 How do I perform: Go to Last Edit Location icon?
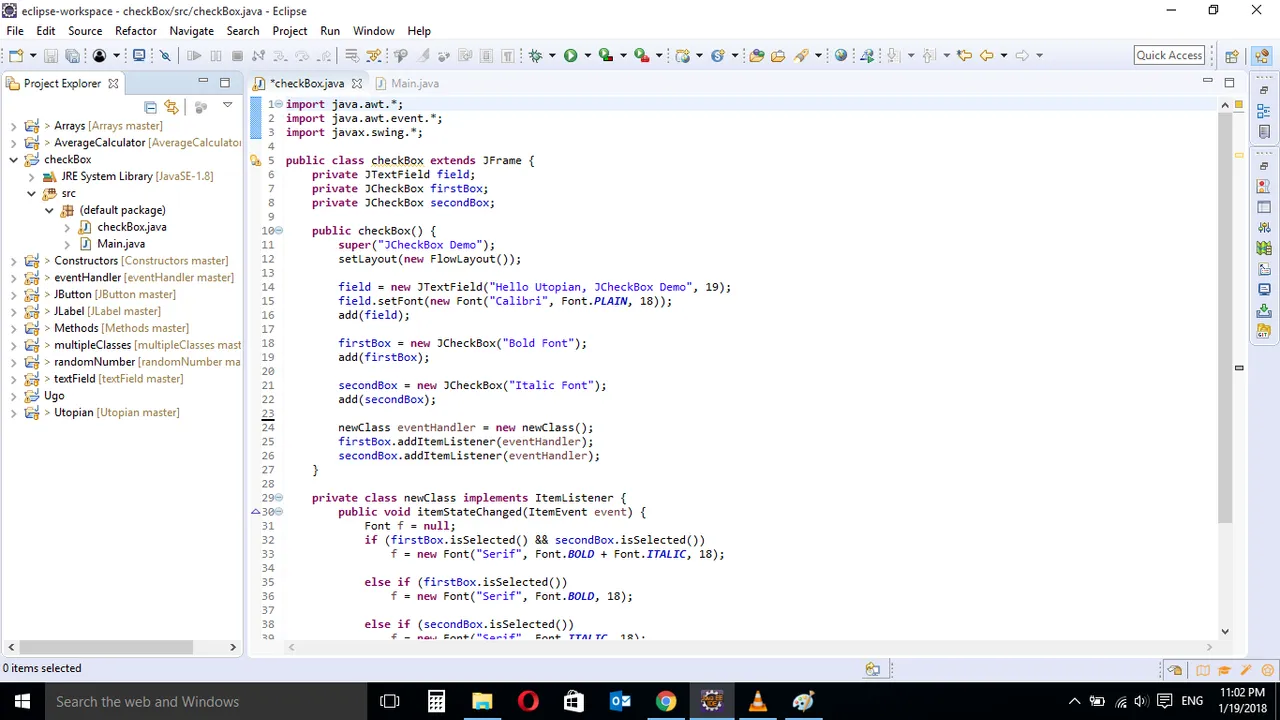point(964,56)
